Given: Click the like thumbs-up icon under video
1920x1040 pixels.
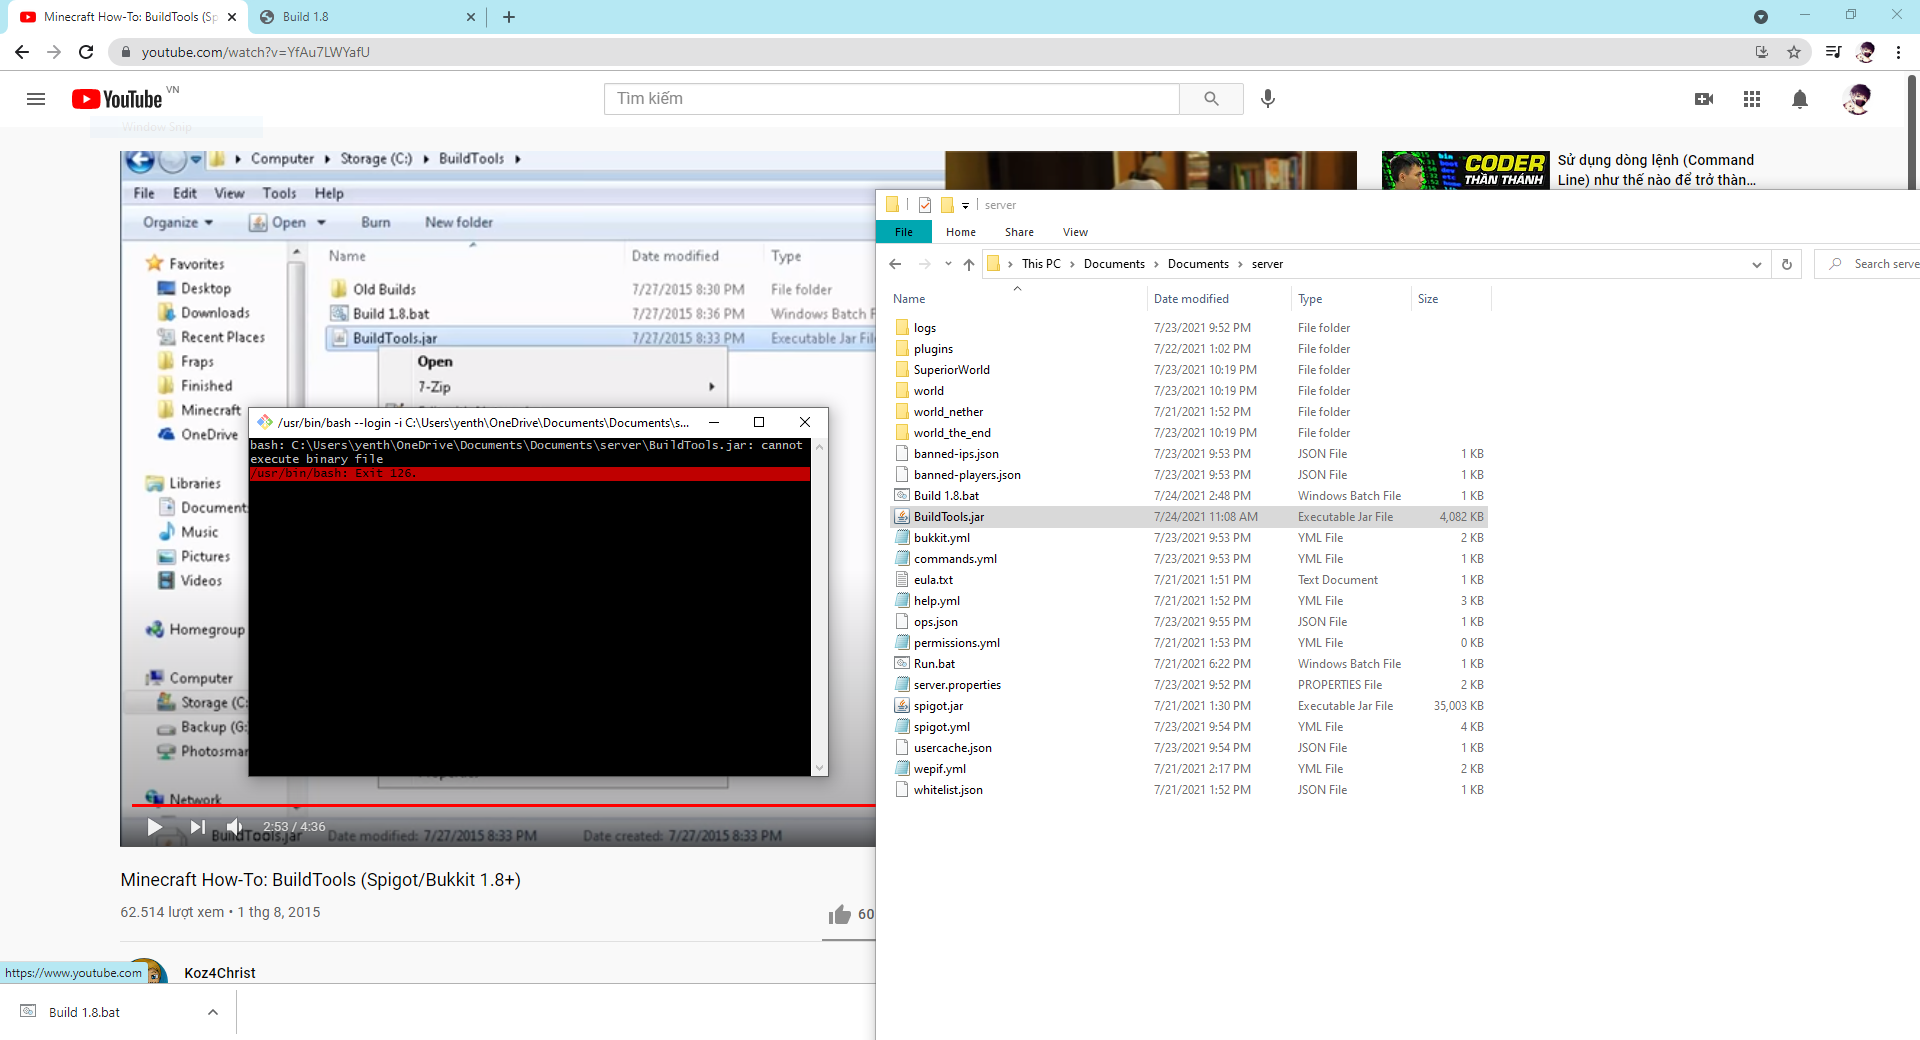Looking at the screenshot, I should [x=839, y=914].
